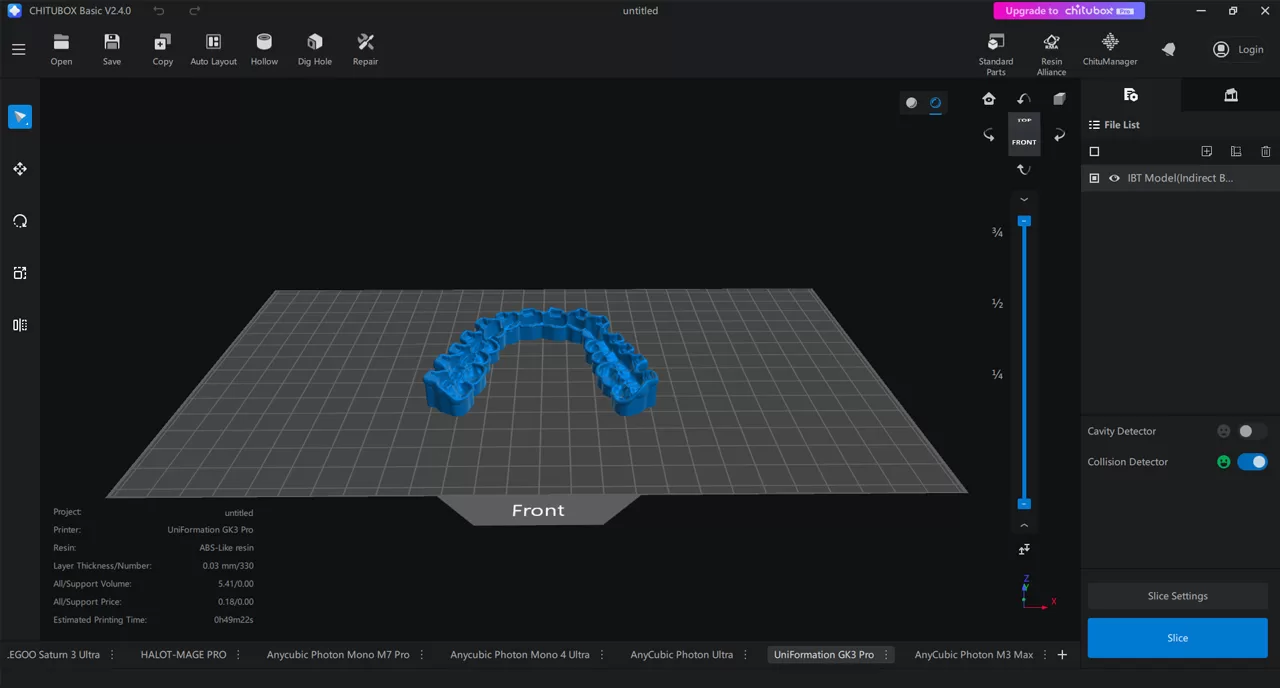The image size is (1280, 688).
Task: Click the down chevron above layer slider
Action: tap(1024, 199)
